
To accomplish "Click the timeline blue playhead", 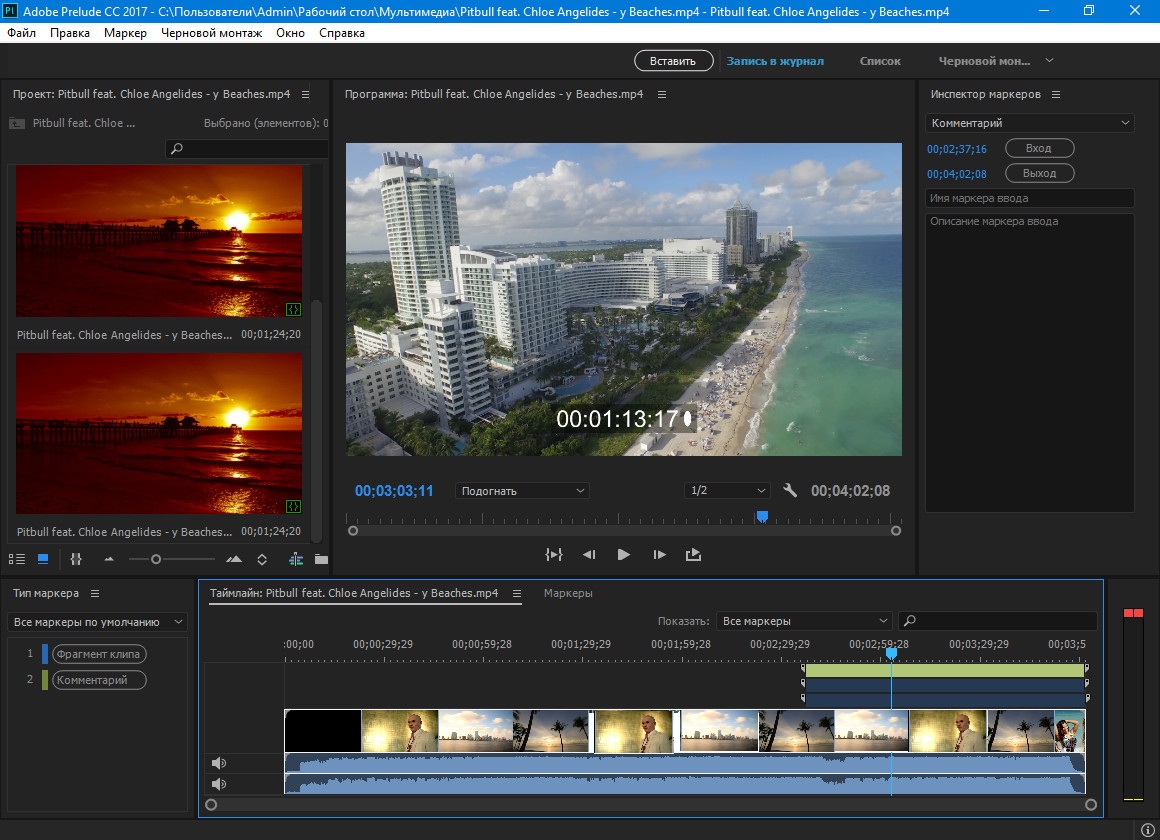I will coord(891,653).
